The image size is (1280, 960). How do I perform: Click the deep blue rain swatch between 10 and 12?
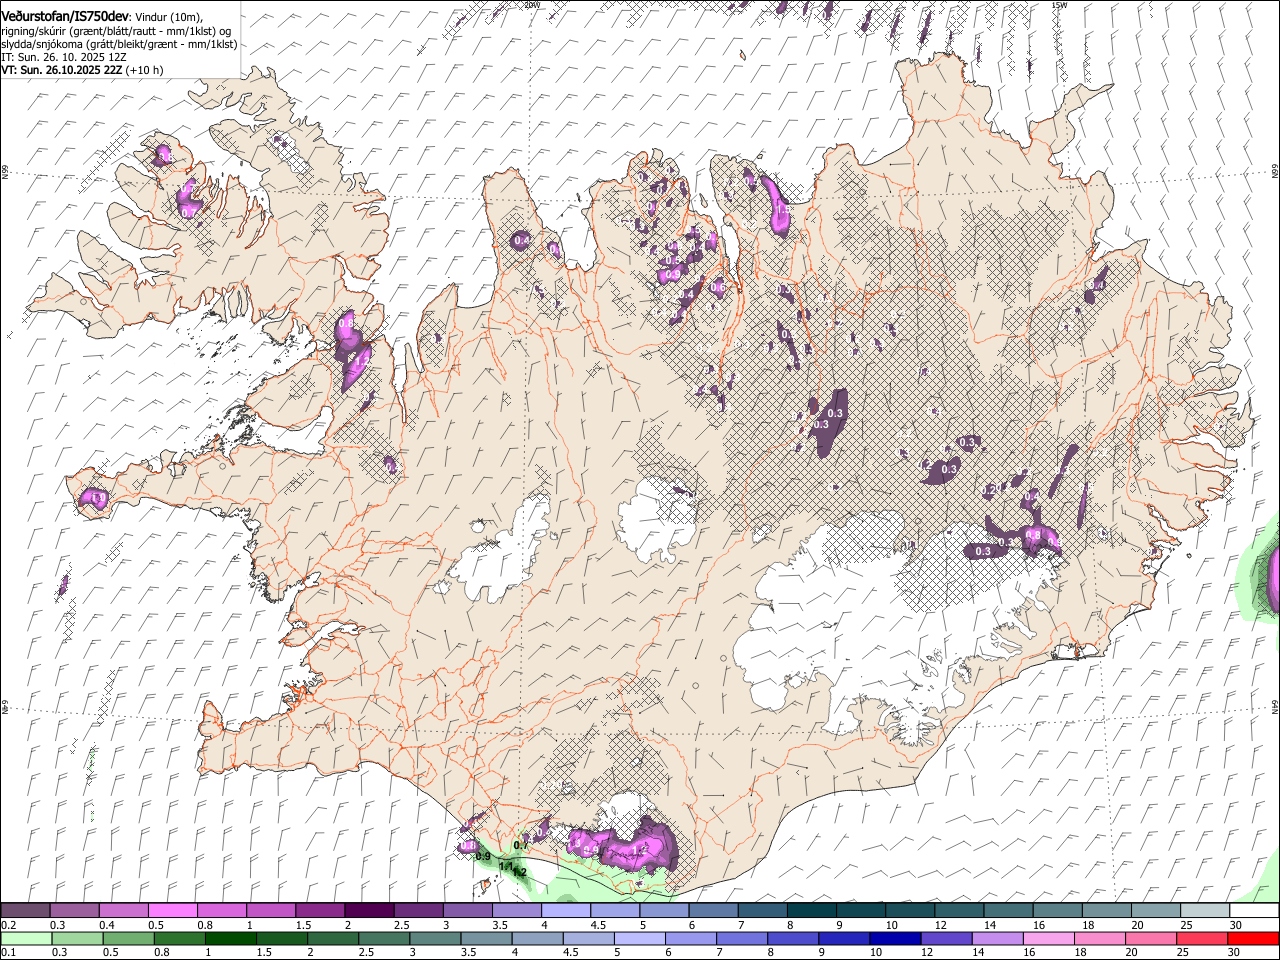[895, 938]
